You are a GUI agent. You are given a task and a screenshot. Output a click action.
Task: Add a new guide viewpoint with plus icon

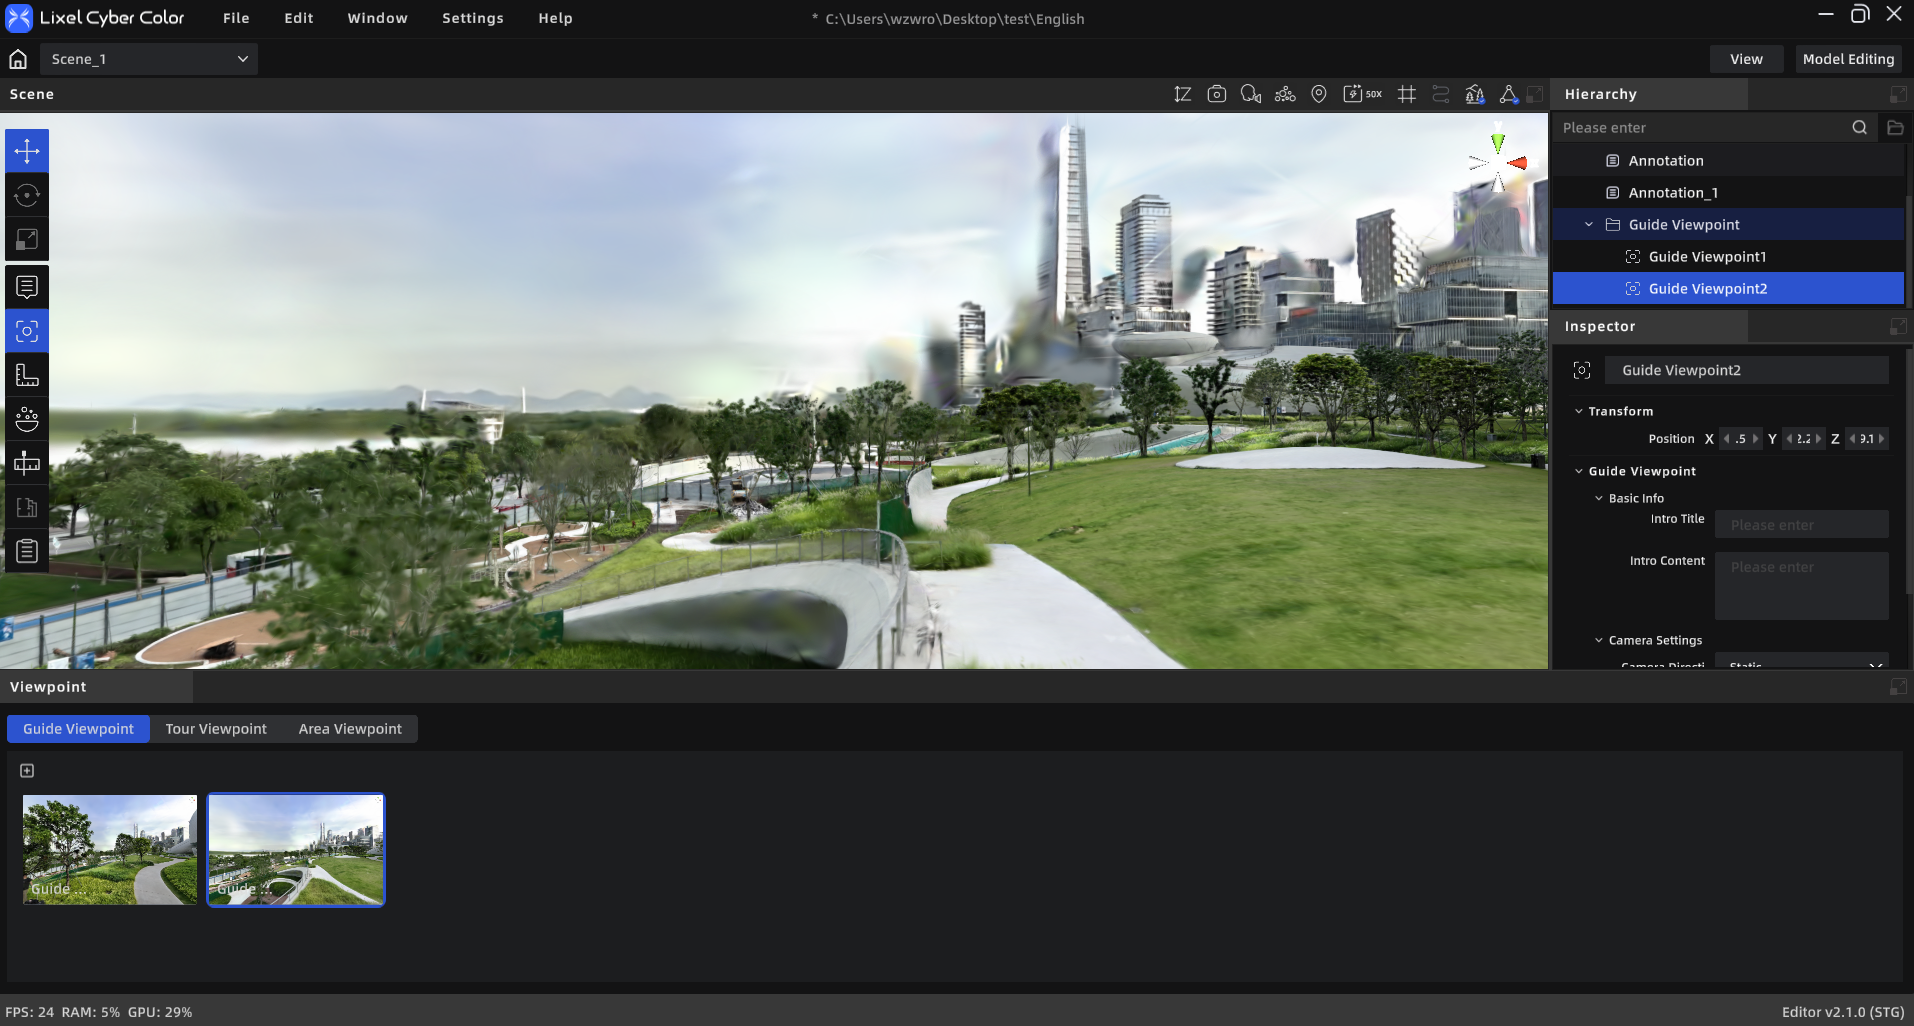tap(27, 770)
